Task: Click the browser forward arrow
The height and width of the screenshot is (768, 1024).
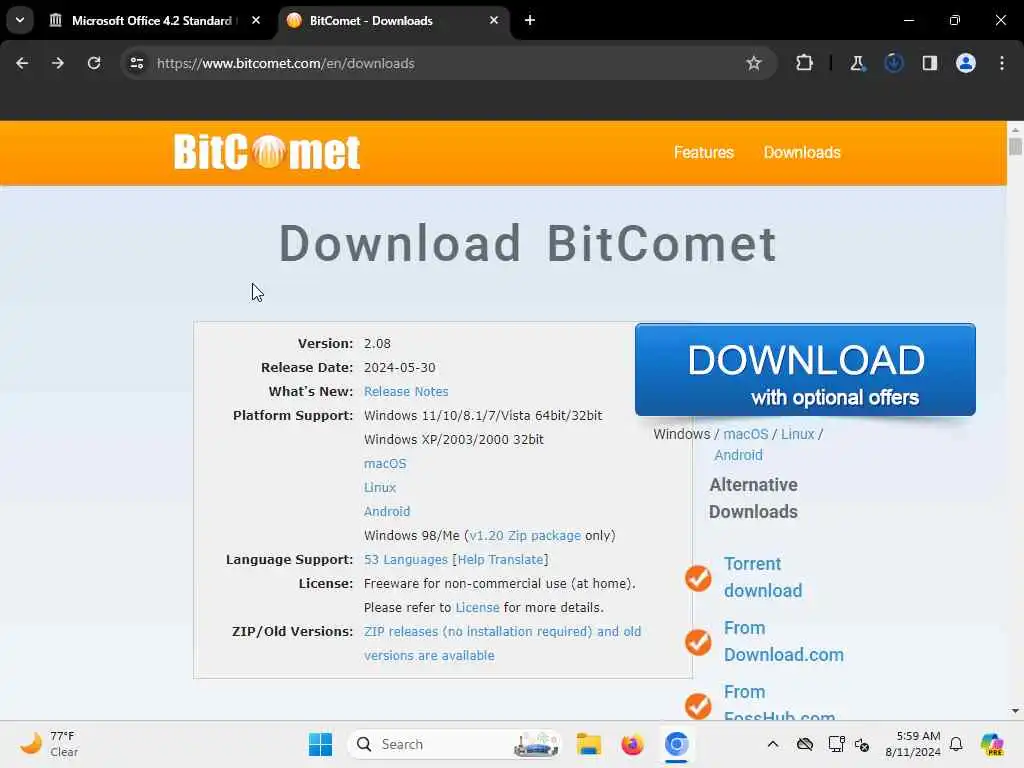Action: (58, 63)
